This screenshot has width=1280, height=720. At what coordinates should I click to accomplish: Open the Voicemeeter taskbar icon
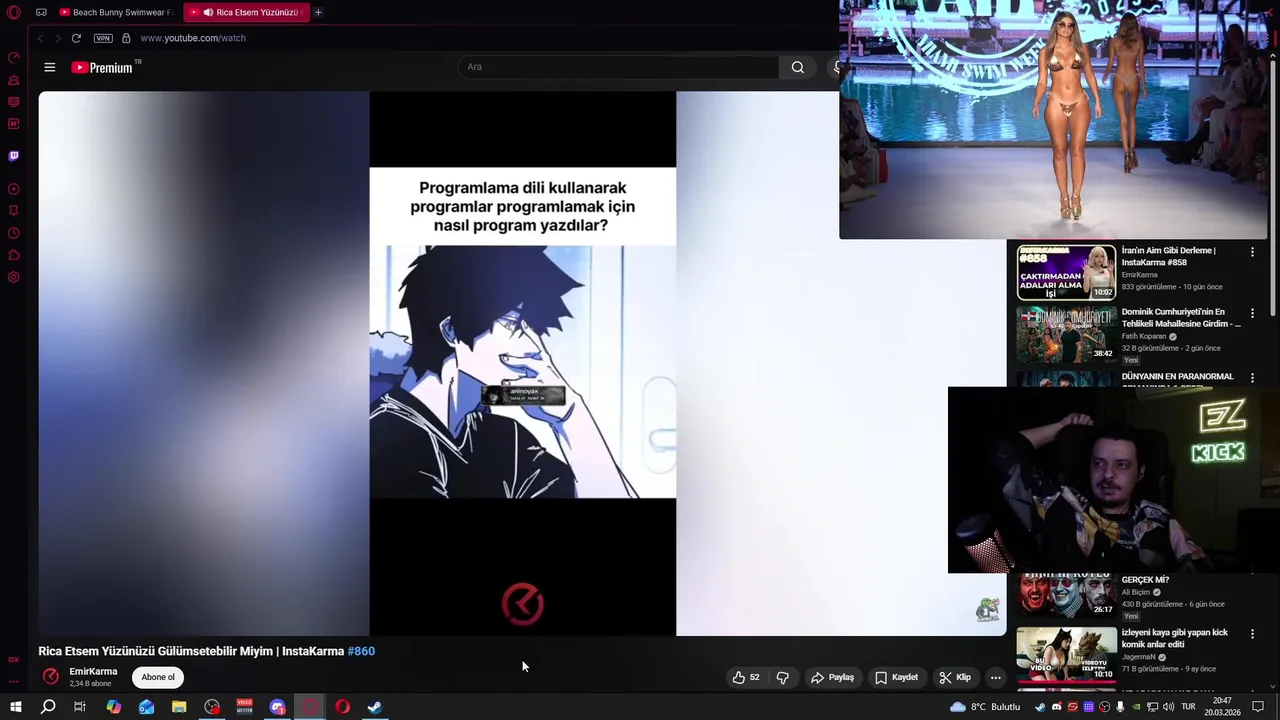244,707
